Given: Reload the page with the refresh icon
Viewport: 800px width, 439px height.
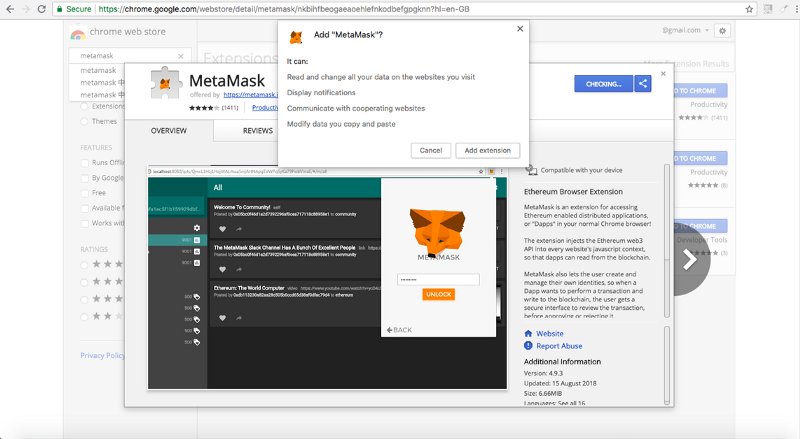Looking at the screenshot, I should click(x=41, y=9).
